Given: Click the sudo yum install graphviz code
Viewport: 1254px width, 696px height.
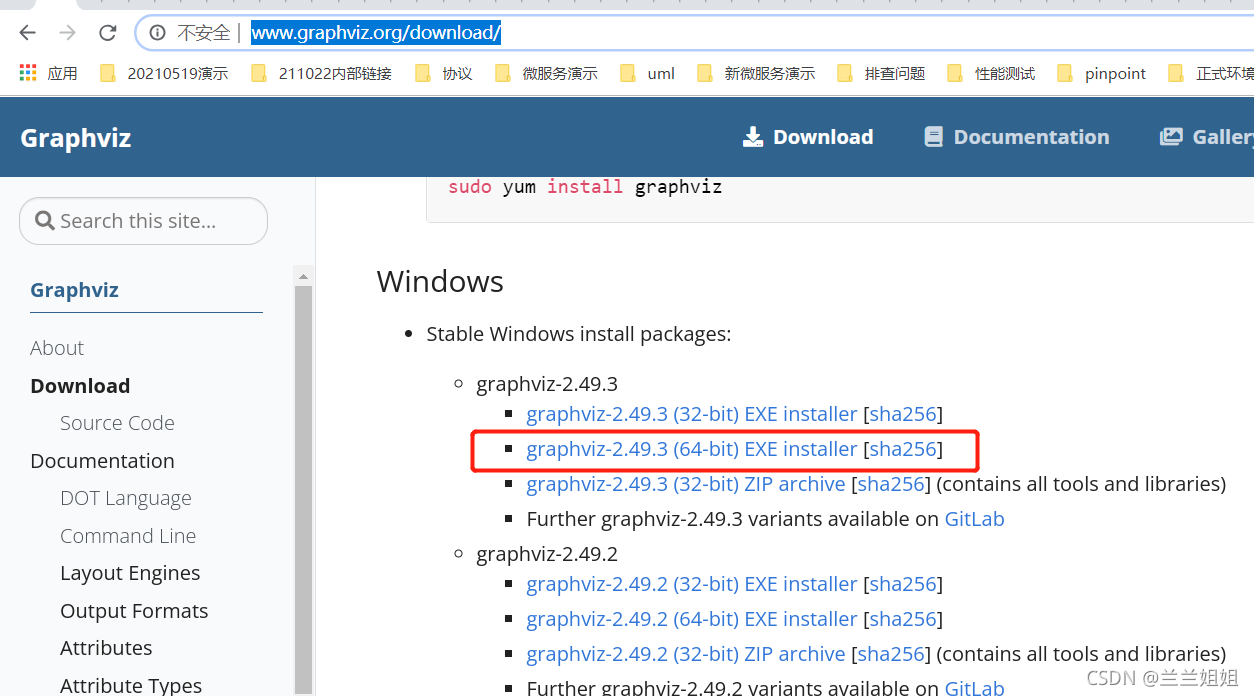Looking at the screenshot, I should pos(585,187).
